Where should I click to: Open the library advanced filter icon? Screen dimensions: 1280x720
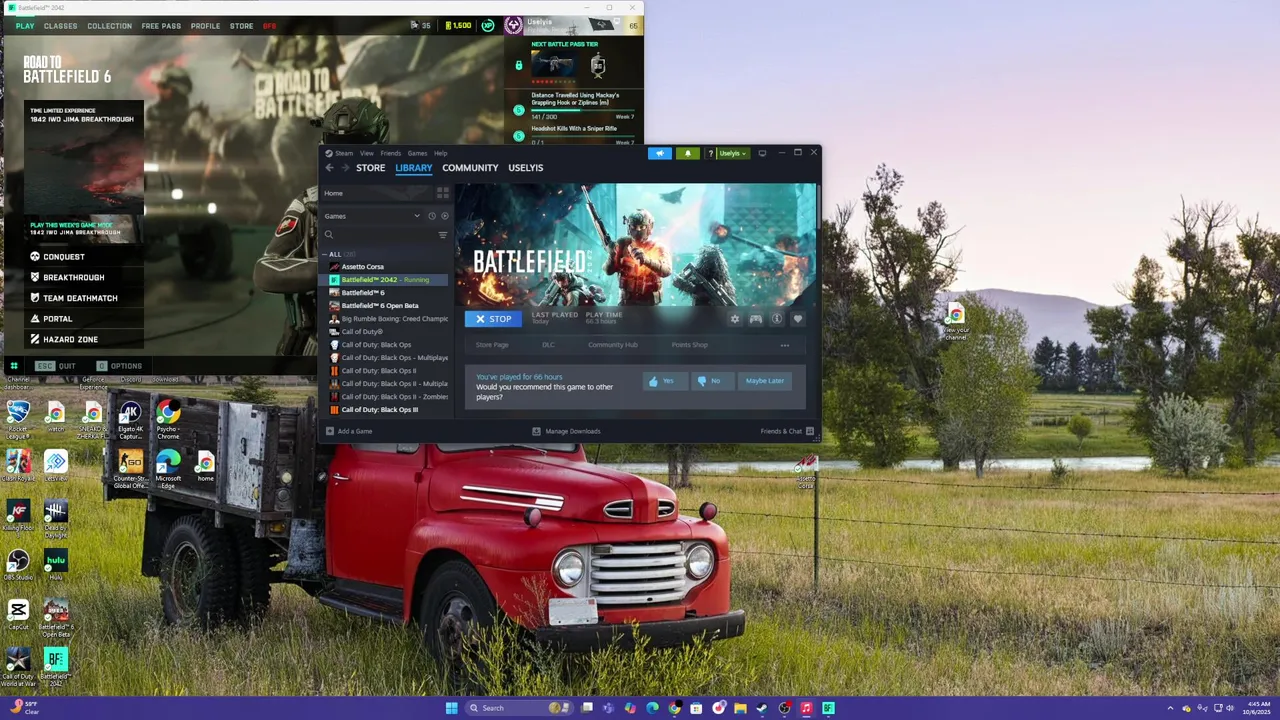443,235
